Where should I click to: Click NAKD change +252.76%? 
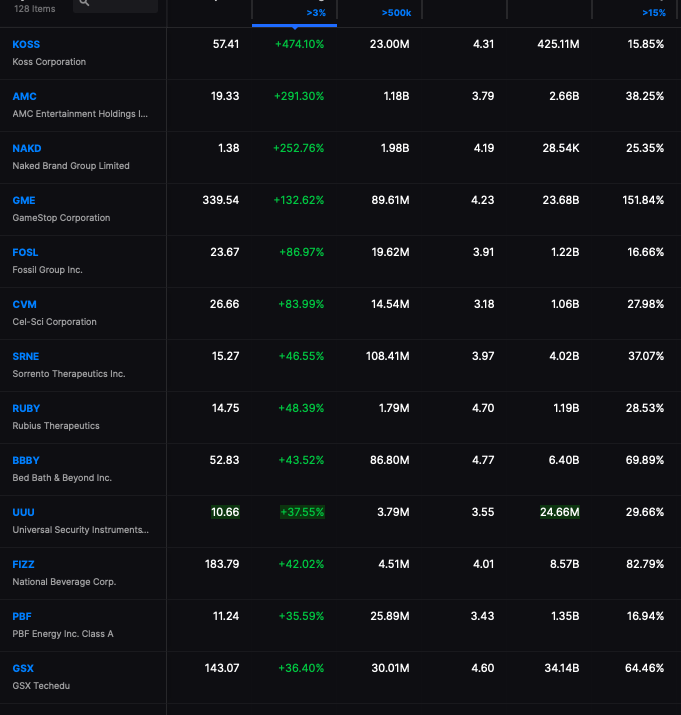(299, 148)
